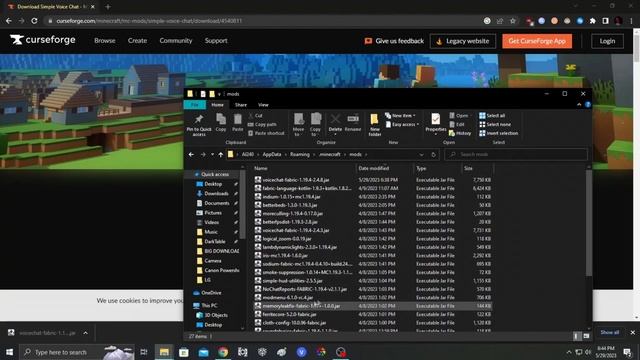Refresh the mods folder view
Viewport: 640px width, 360px height.
click(x=433, y=155)
